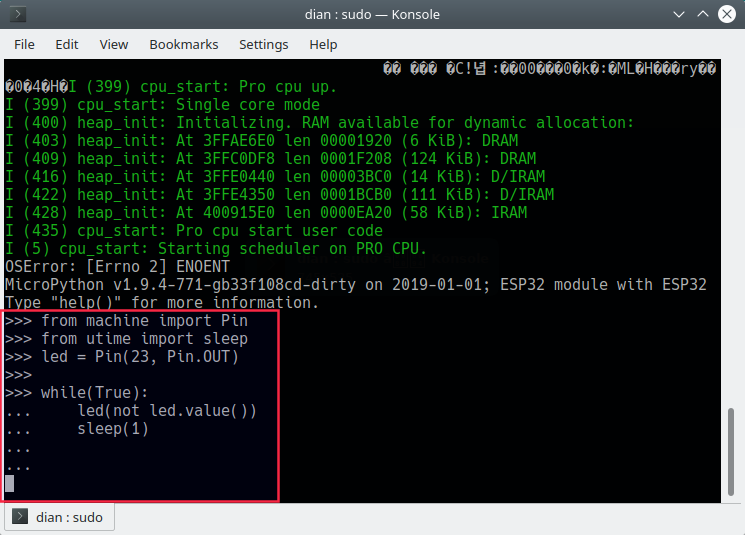This screenshot has height=535, width=745.
Task: Open the Bookmarks menu
Action: pos(184,44)
